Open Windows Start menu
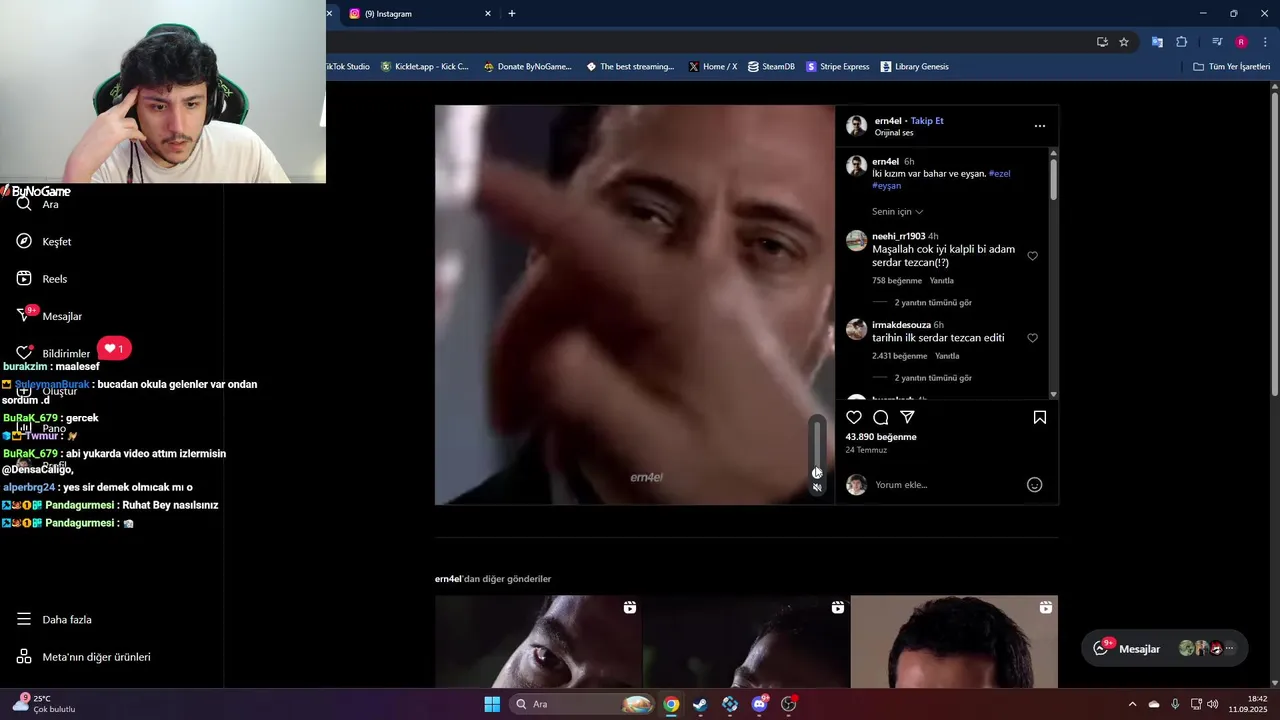Screen dimensions: 1280x720 (x=492, y=704)
